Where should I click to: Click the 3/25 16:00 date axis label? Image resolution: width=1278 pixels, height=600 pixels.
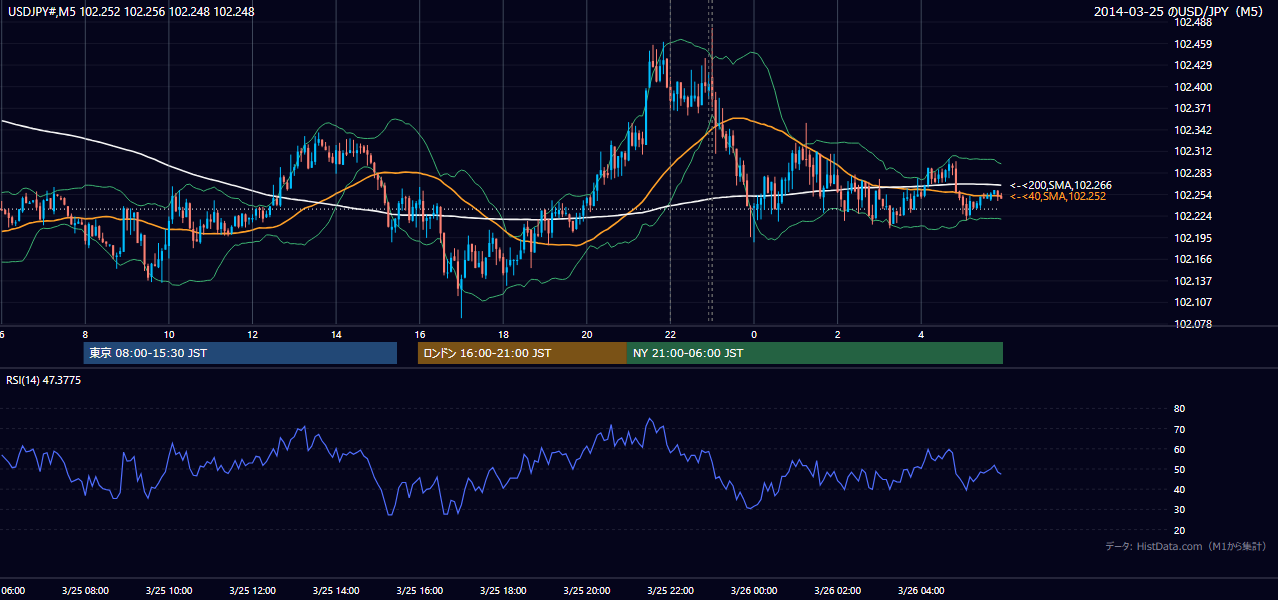click(x=420, y=591)
